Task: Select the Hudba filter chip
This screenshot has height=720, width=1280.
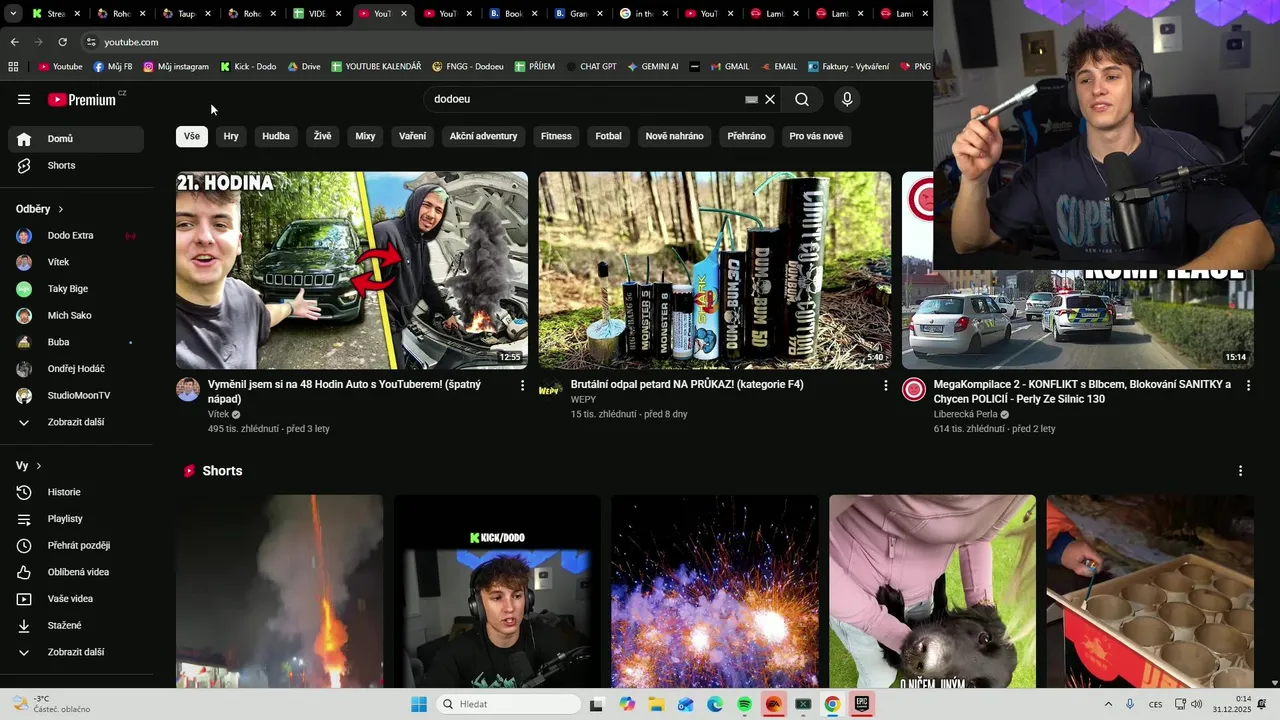Action: [x=276, y=136]
